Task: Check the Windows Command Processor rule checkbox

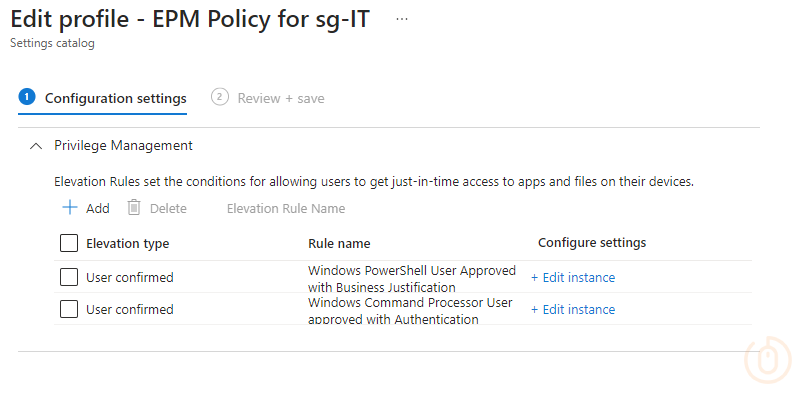Action: (69, 309)
